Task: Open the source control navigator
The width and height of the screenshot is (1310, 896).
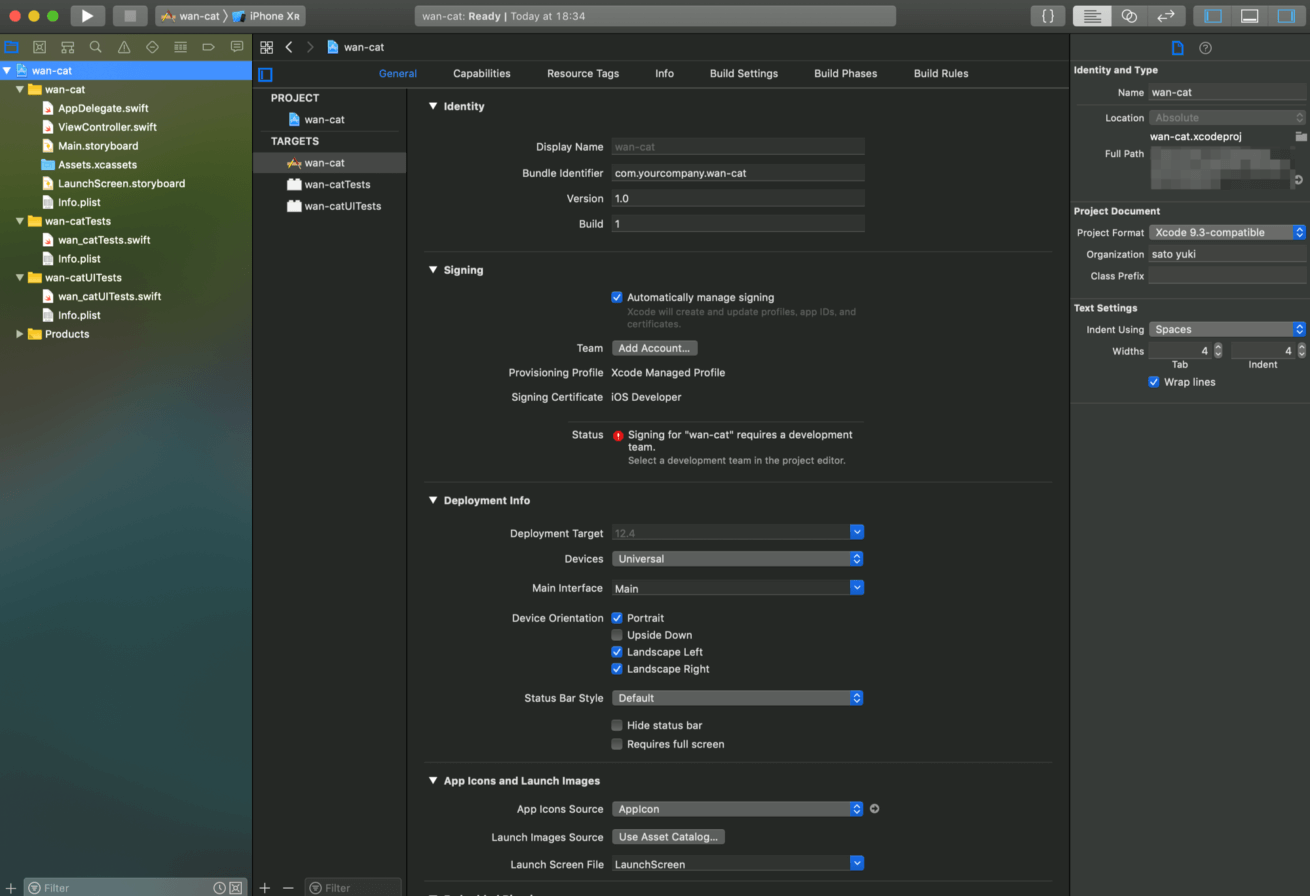Action: [x=39, y=47]
